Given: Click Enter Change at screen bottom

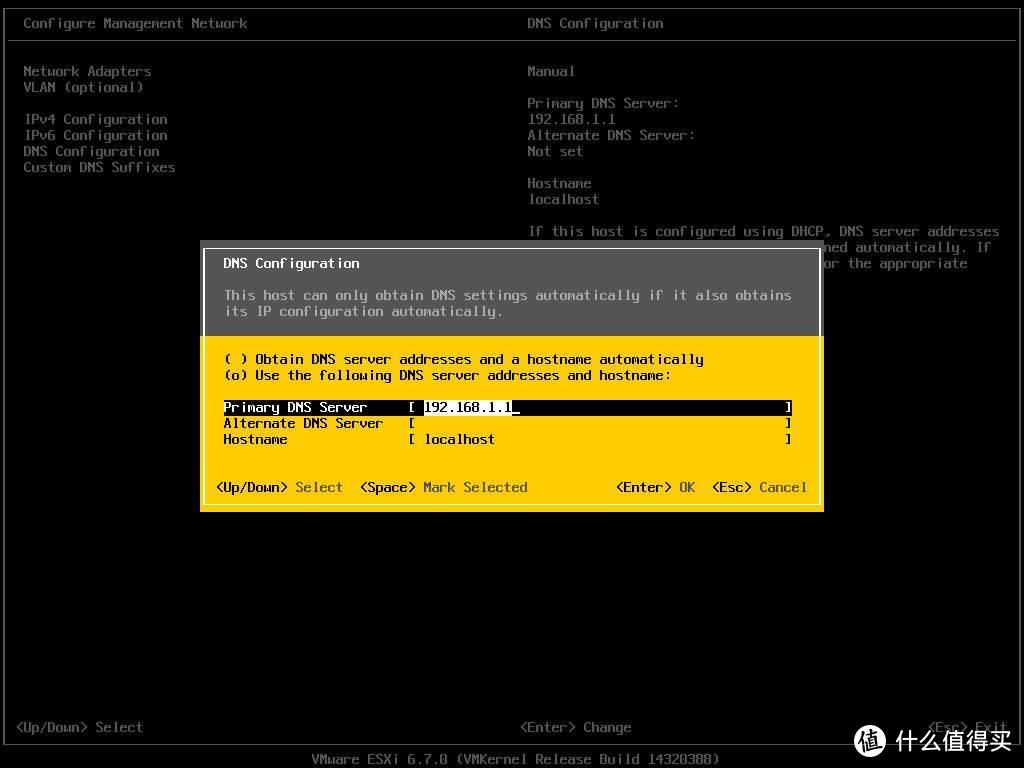Looking at the screenshot, I should (575, 727).
